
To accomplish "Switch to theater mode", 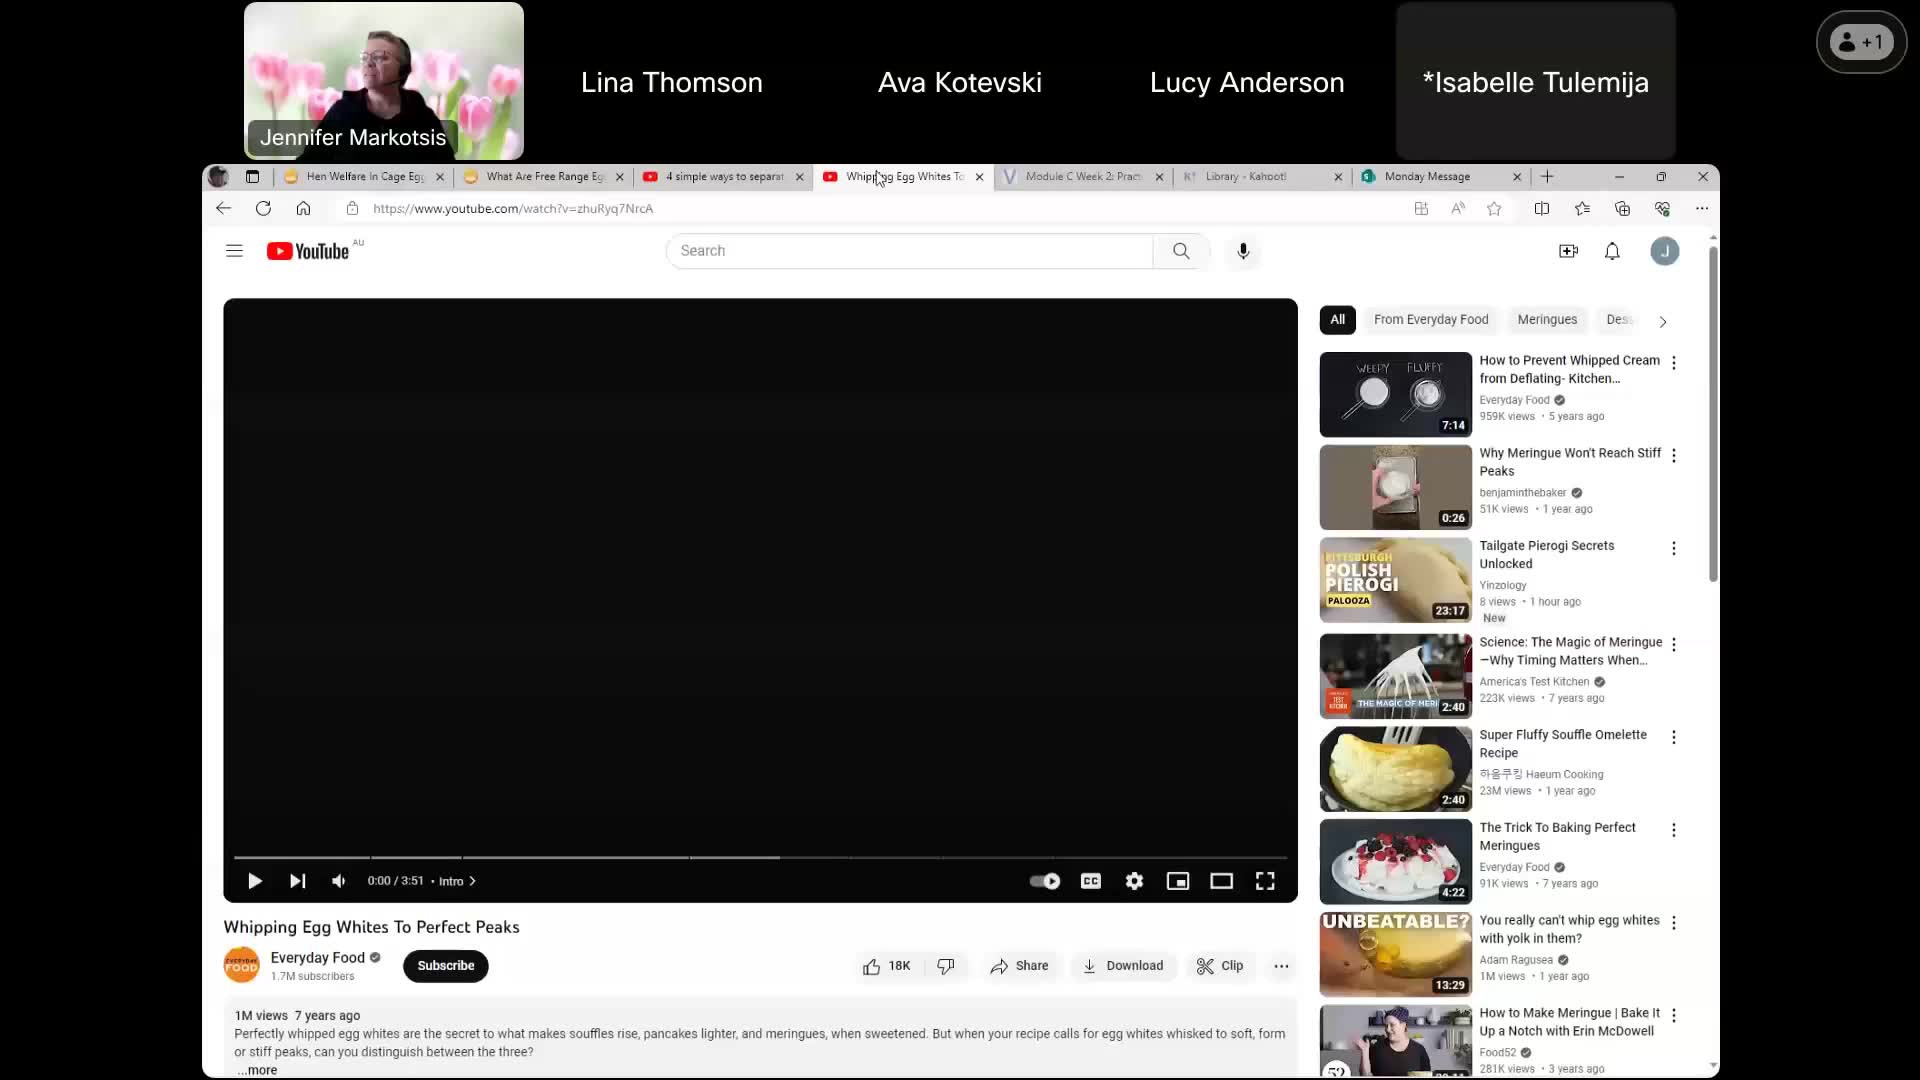I will [x=1221, y=881].
